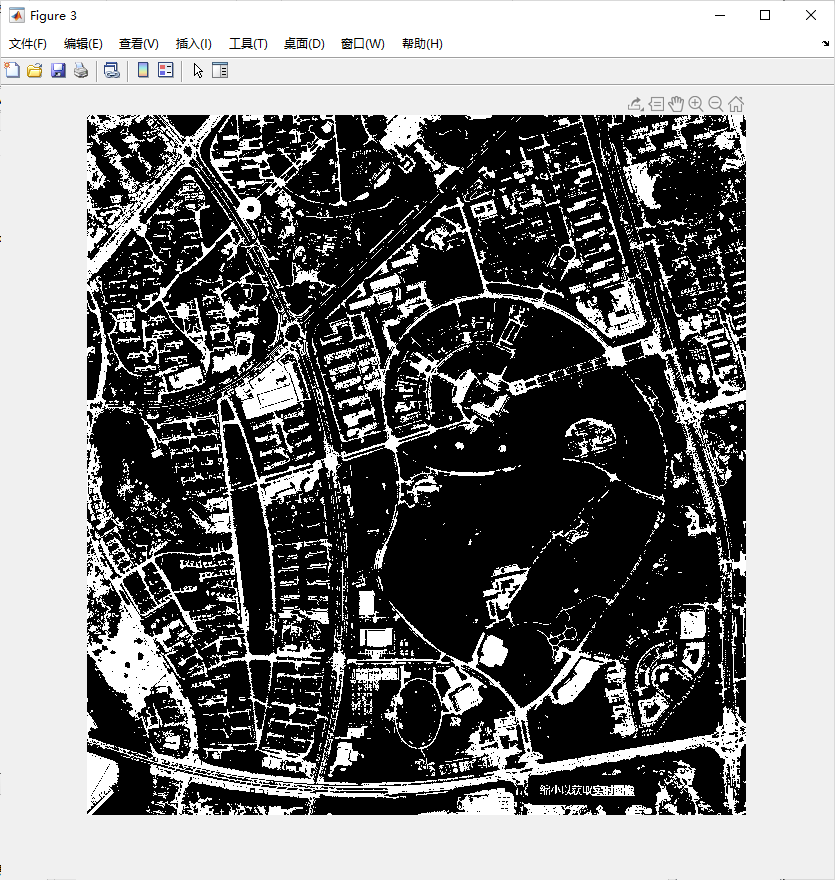Save the figure with the floppy disk icon
The width and height of the screenshot is (835, 880).
point(58,70)
